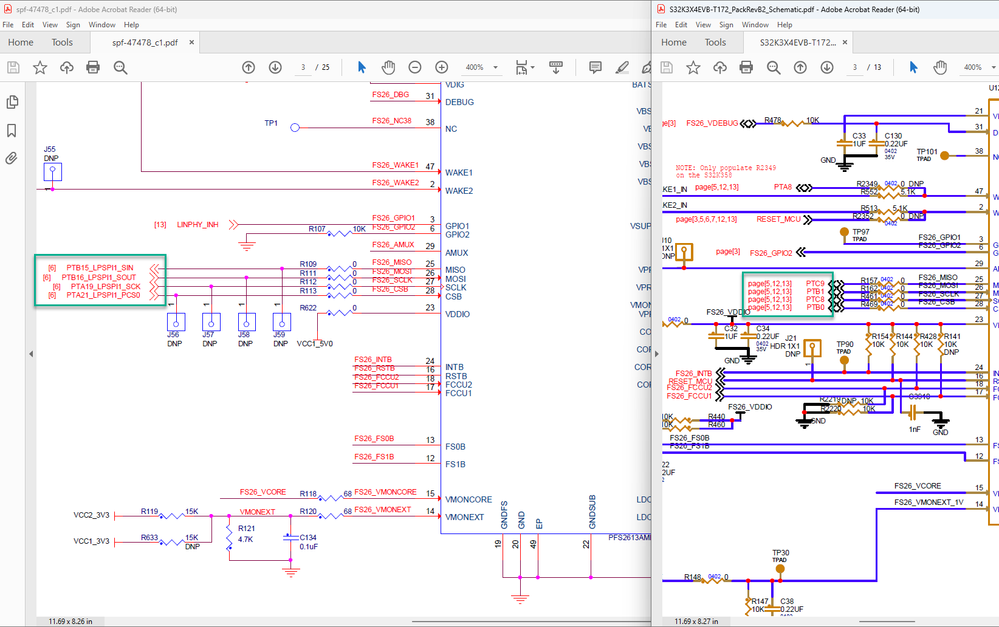Zoom out with the minus button
Viewport: 999px width, 627px height.
pos(414,67)
